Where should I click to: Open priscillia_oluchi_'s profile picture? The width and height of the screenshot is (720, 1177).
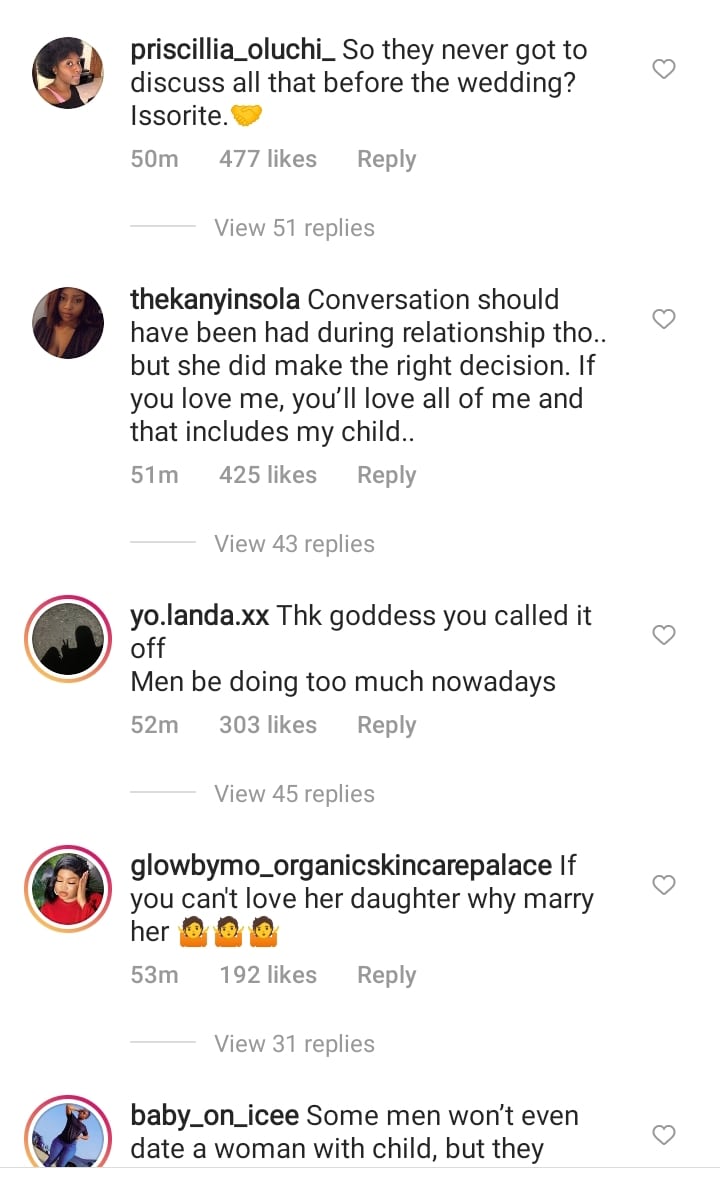coord(68,73)
